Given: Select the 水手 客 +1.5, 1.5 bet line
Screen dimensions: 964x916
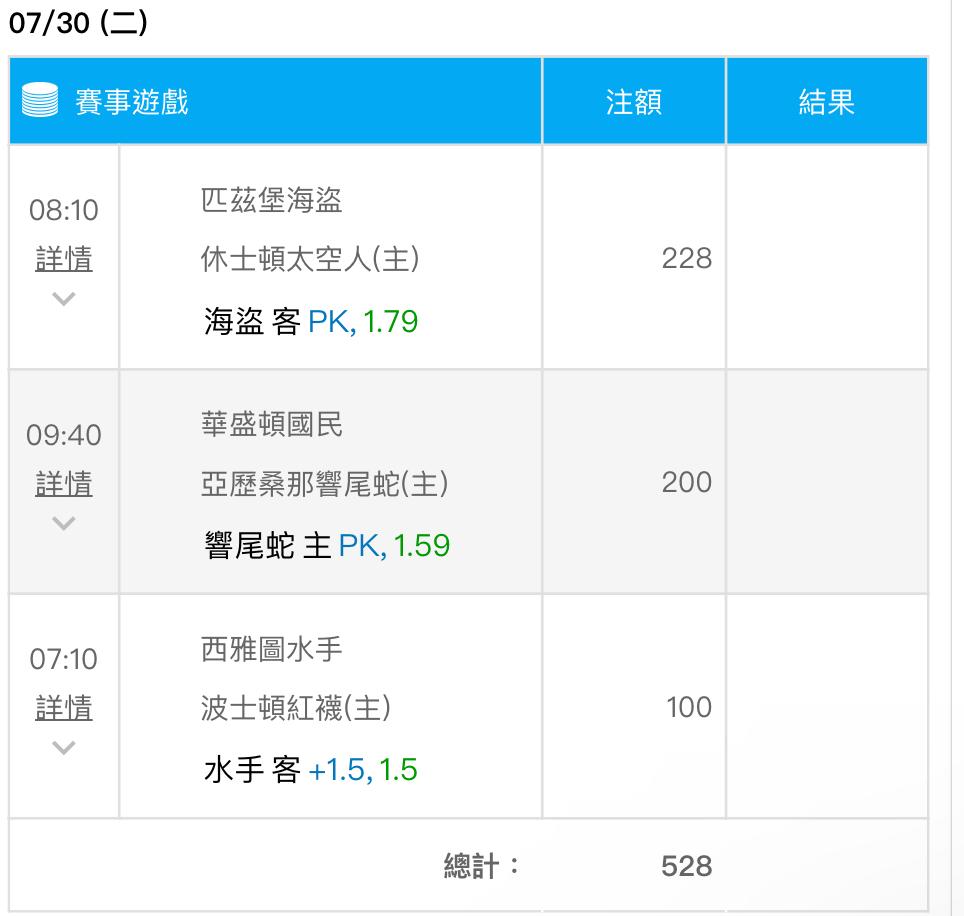Looking at the screenshot, I should point(311,770).
